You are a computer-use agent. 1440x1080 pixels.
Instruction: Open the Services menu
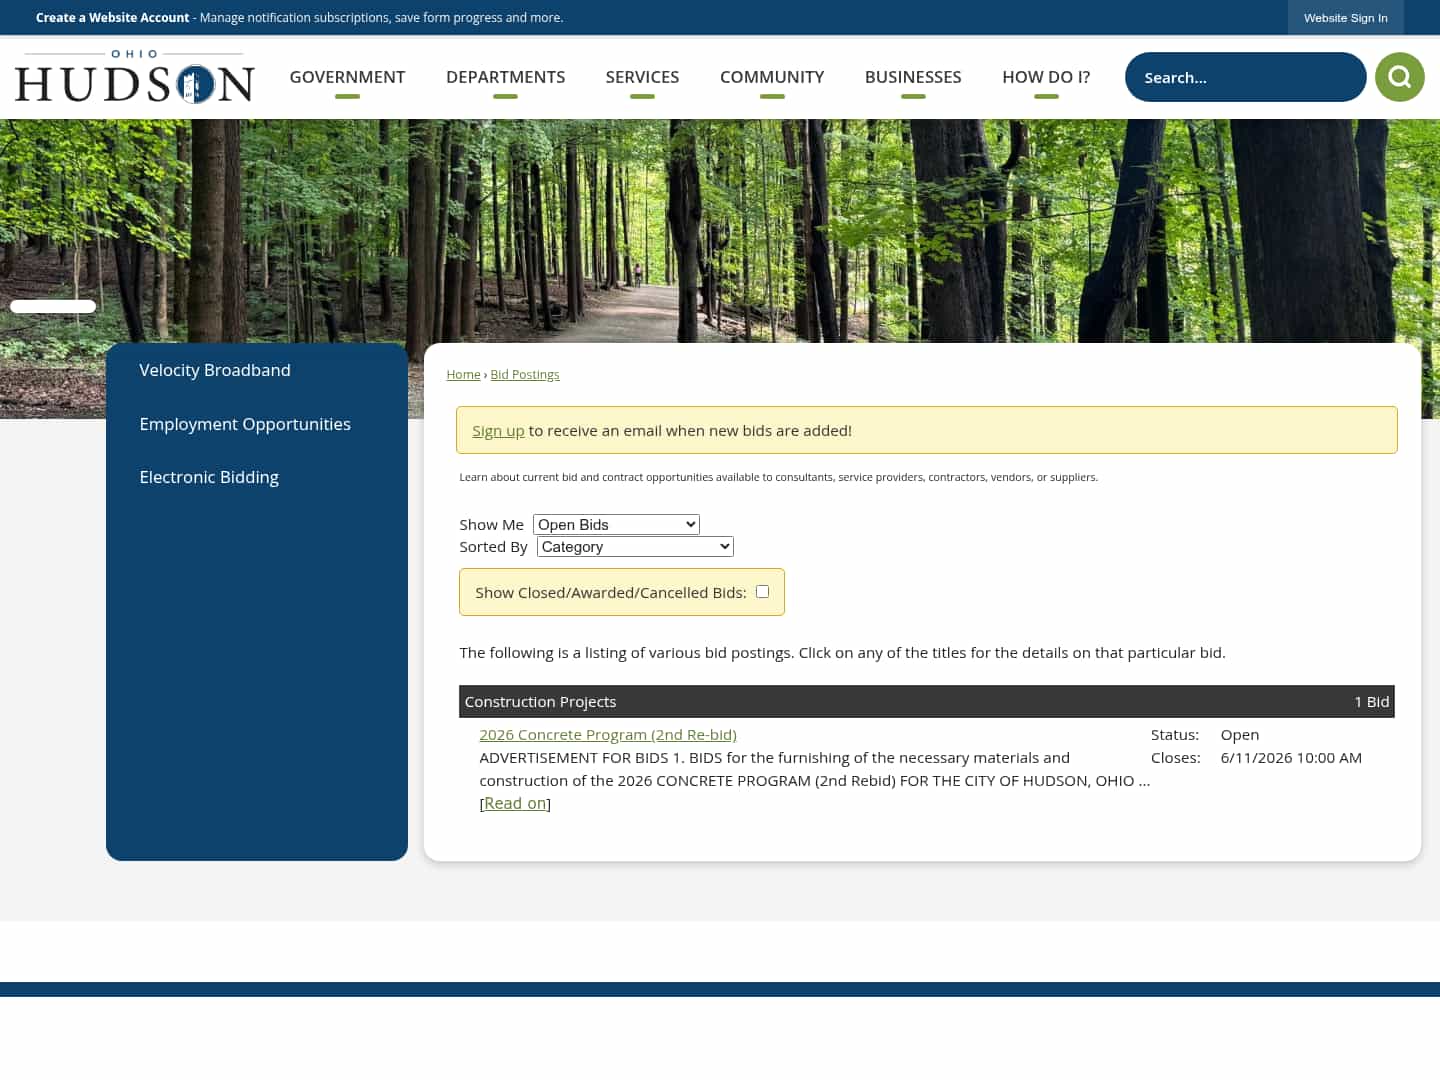tap(642, 77)
